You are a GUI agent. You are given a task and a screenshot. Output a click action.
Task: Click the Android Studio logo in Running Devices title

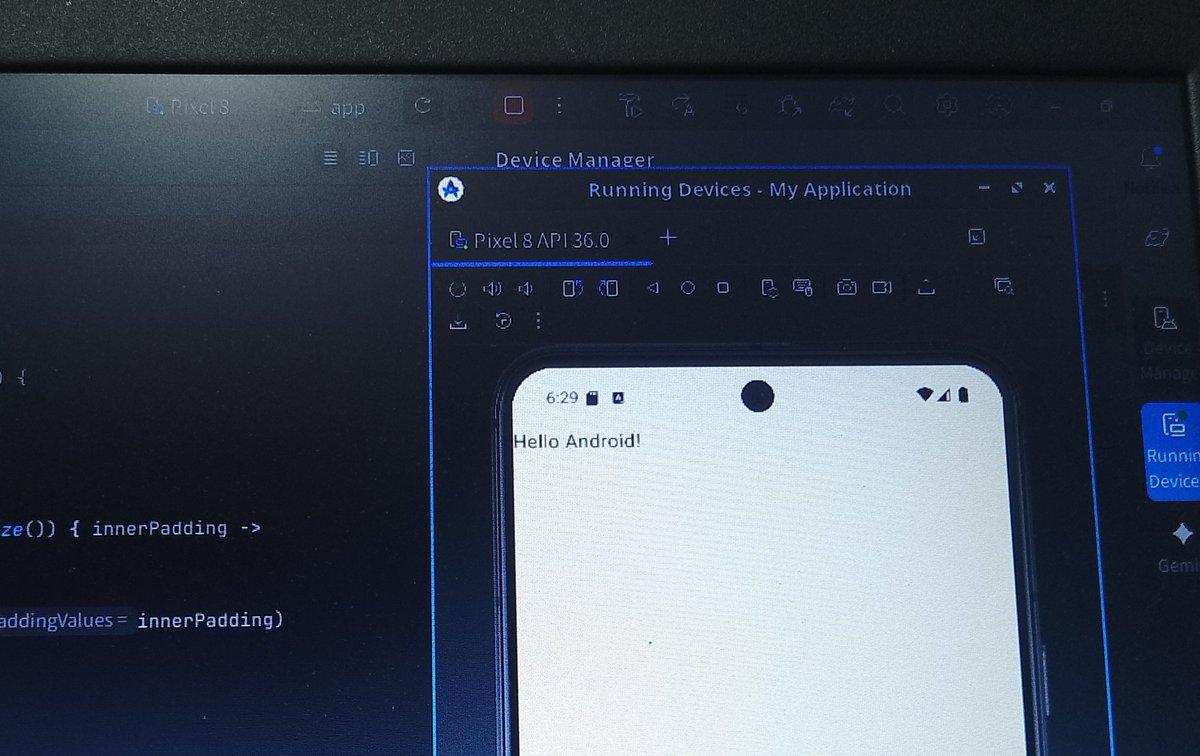[451, 189]
